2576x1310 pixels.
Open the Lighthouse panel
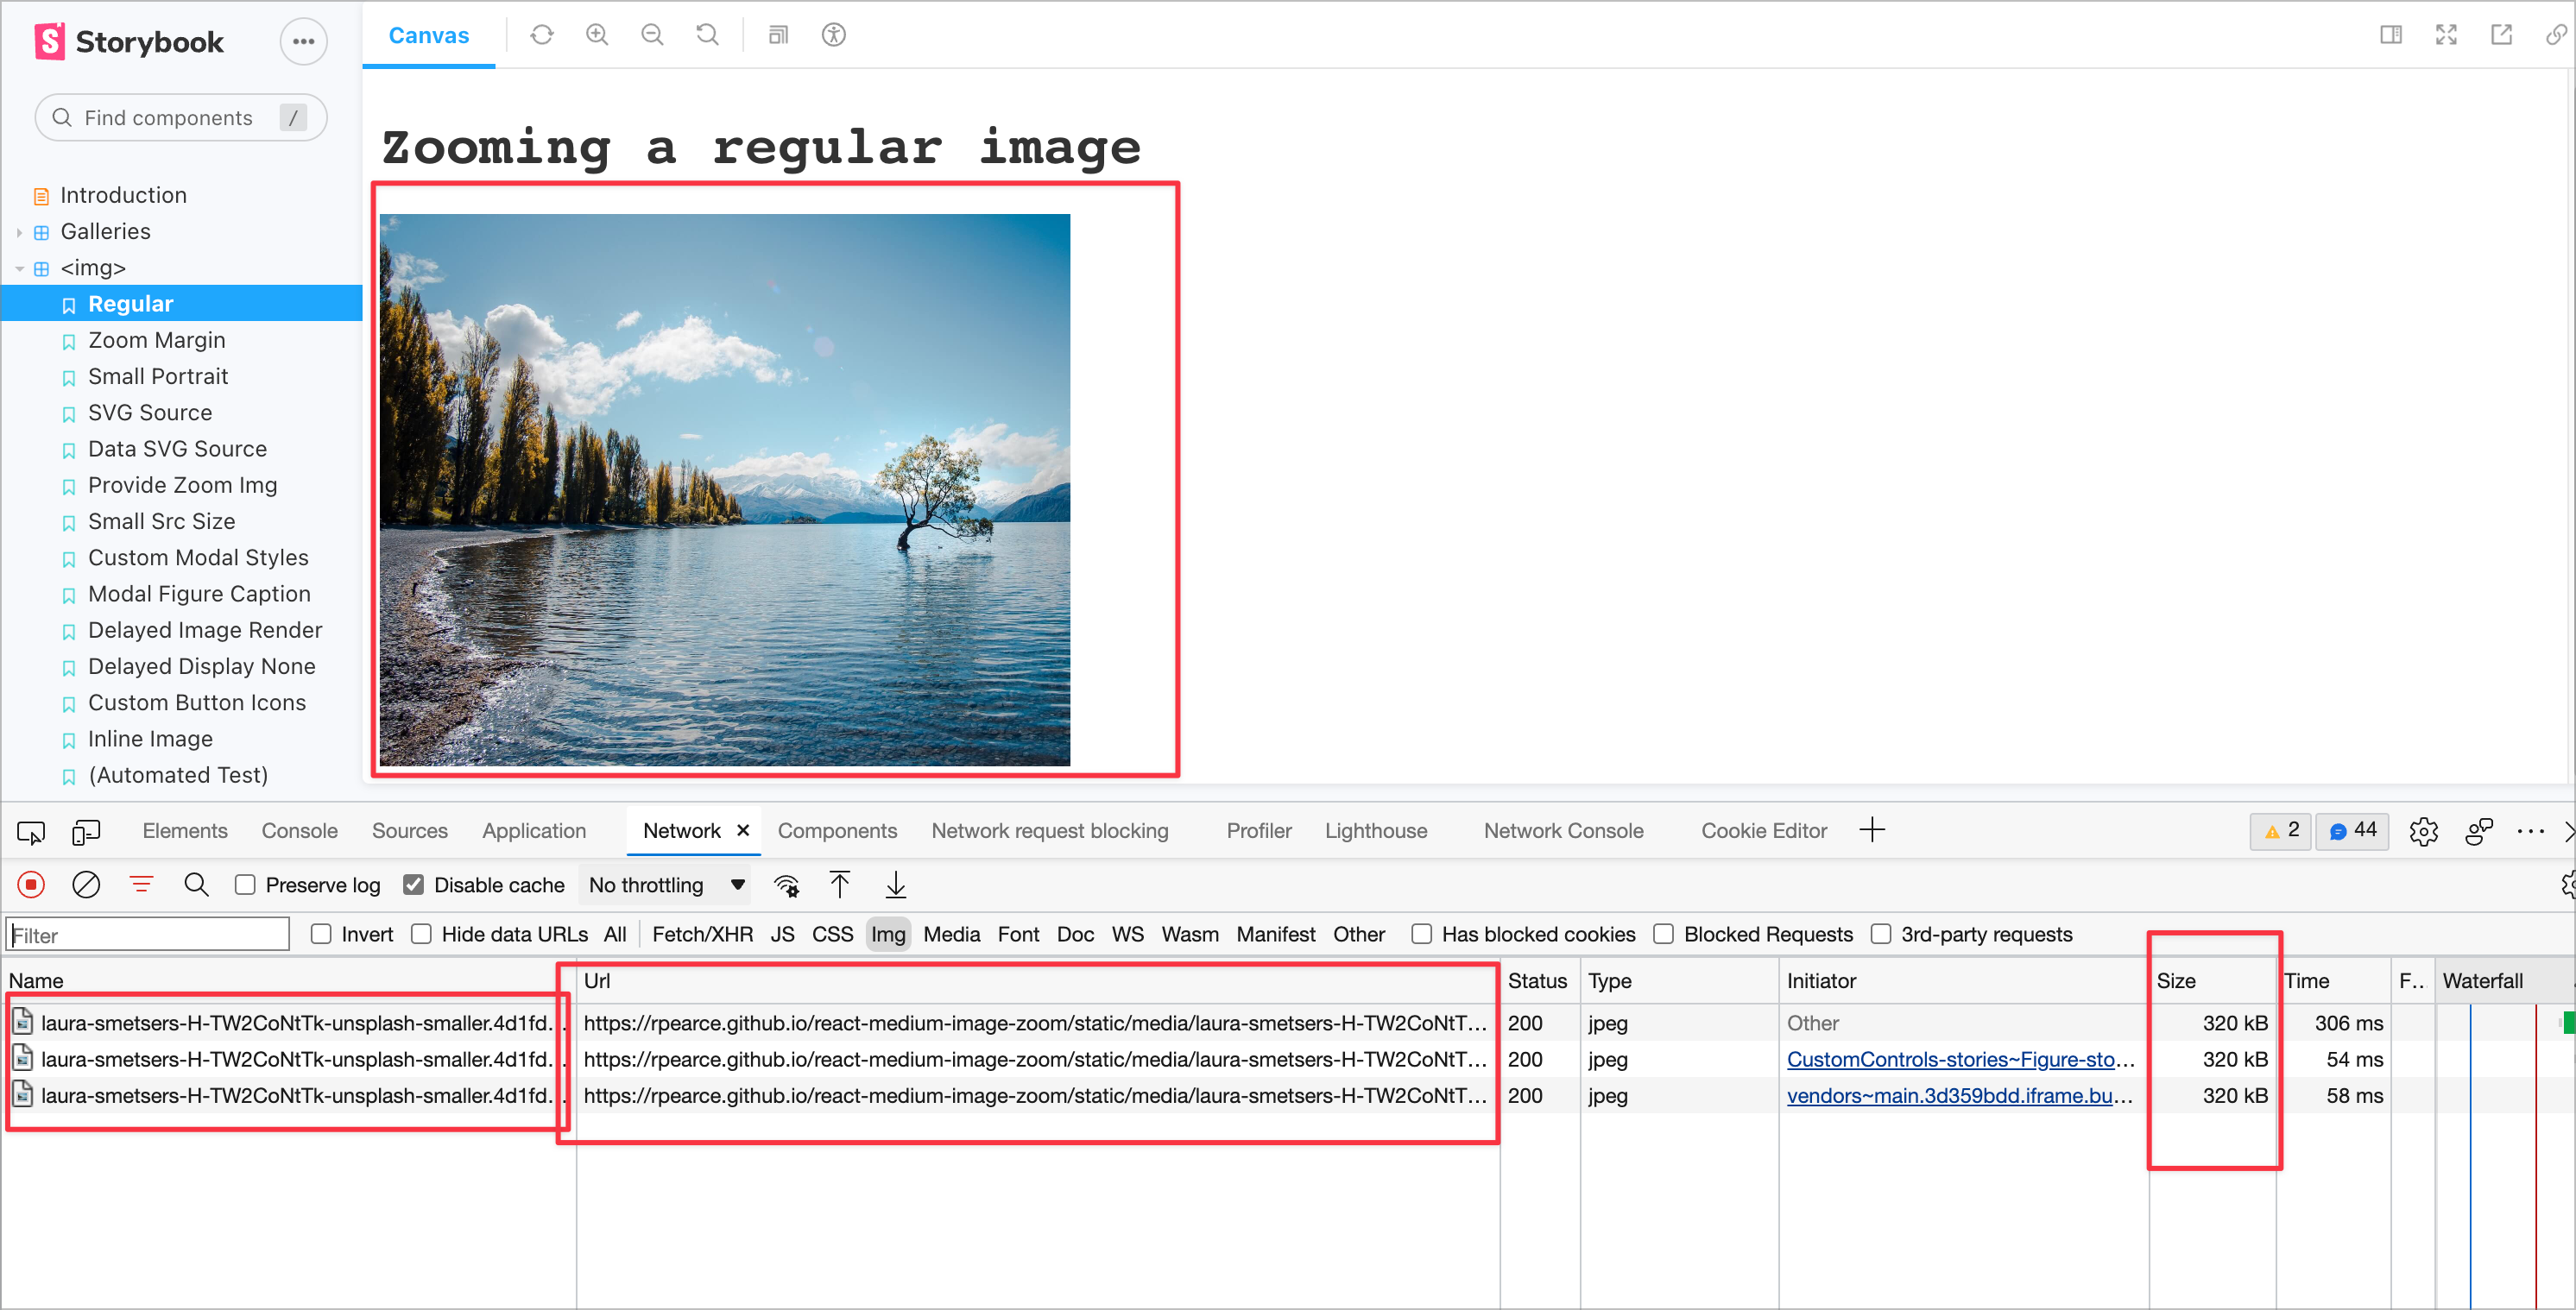pyautogui.click(x=1375, y=830)
